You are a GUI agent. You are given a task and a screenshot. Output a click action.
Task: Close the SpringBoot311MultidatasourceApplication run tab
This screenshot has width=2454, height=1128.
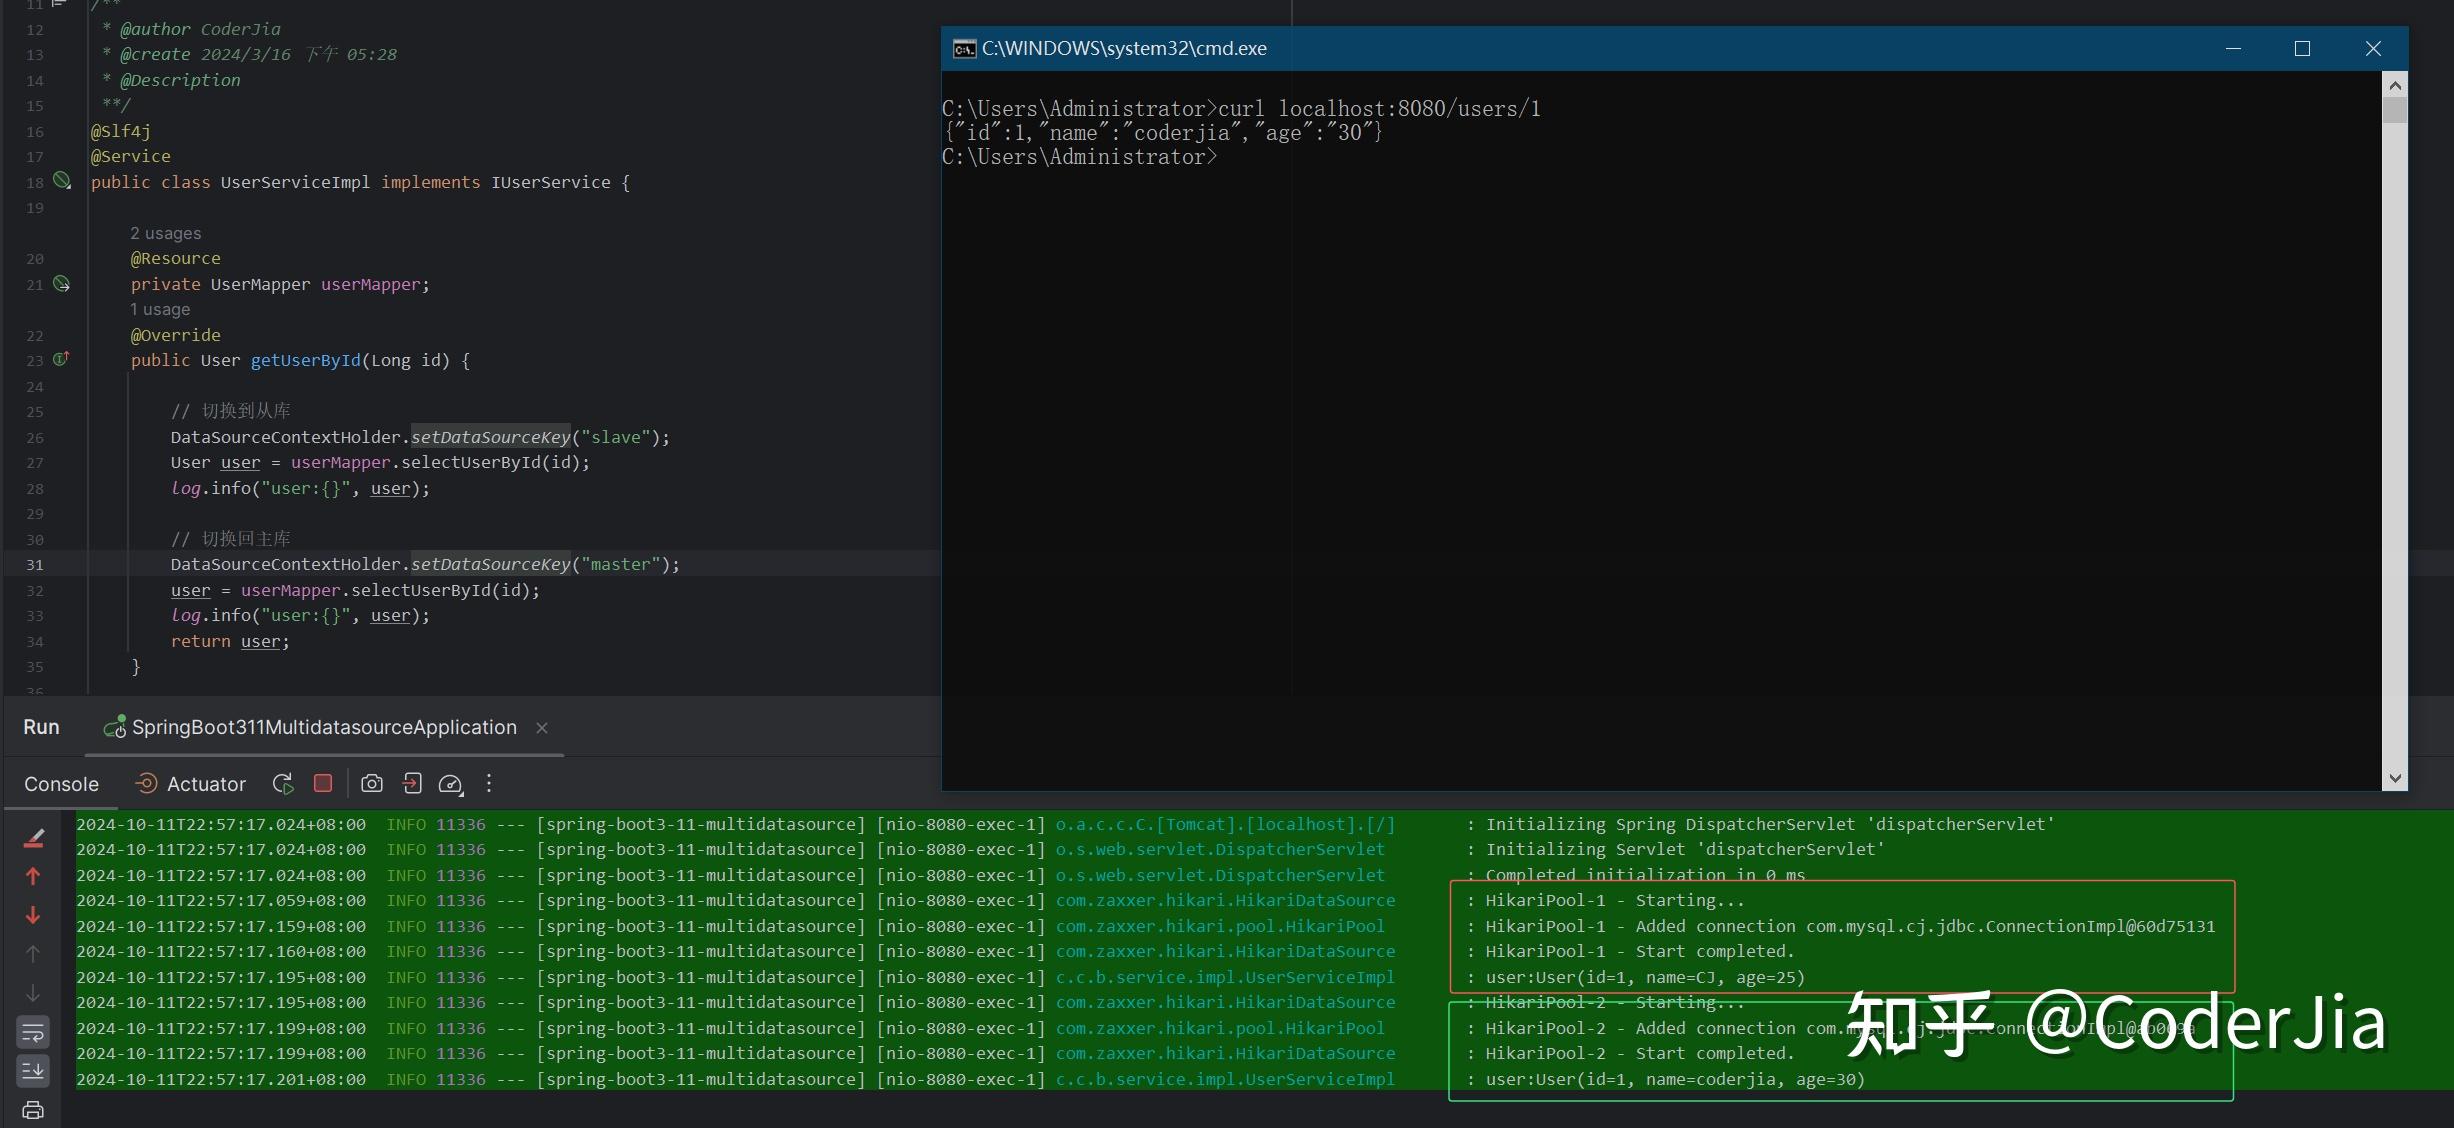point(541,728)
